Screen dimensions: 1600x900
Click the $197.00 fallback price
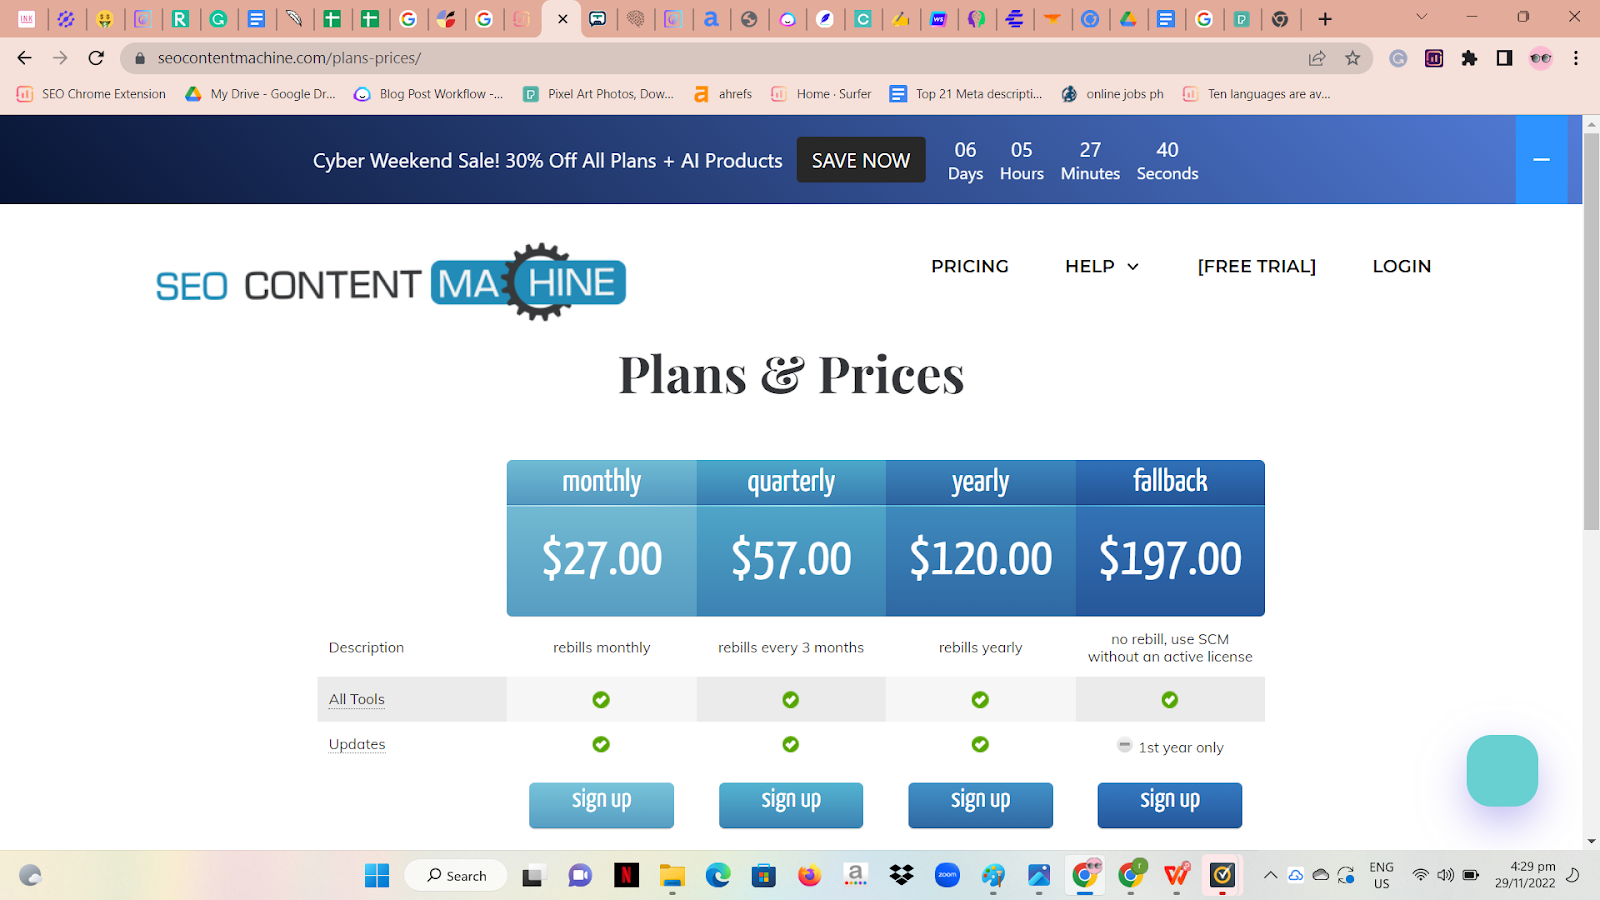pyautogui.click(x=1170, y=558)
